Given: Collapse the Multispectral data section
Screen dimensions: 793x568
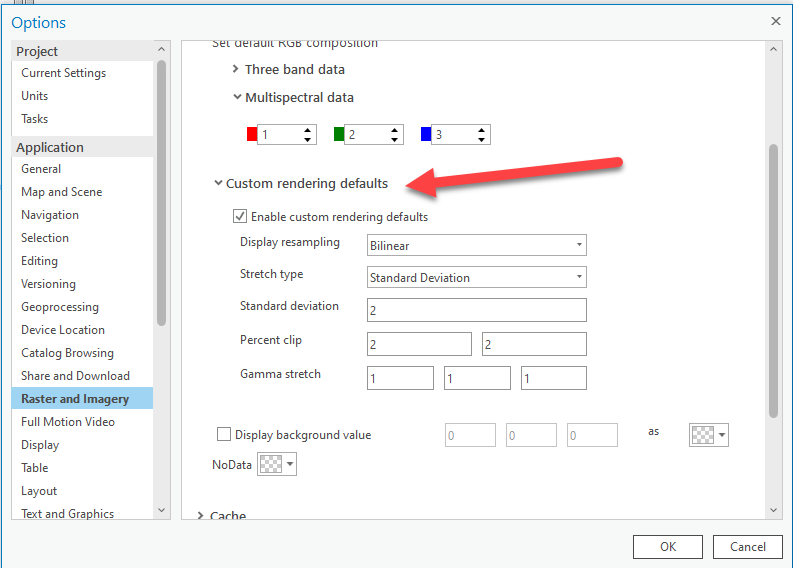Looking at the screenshot, I should [236, 98].
